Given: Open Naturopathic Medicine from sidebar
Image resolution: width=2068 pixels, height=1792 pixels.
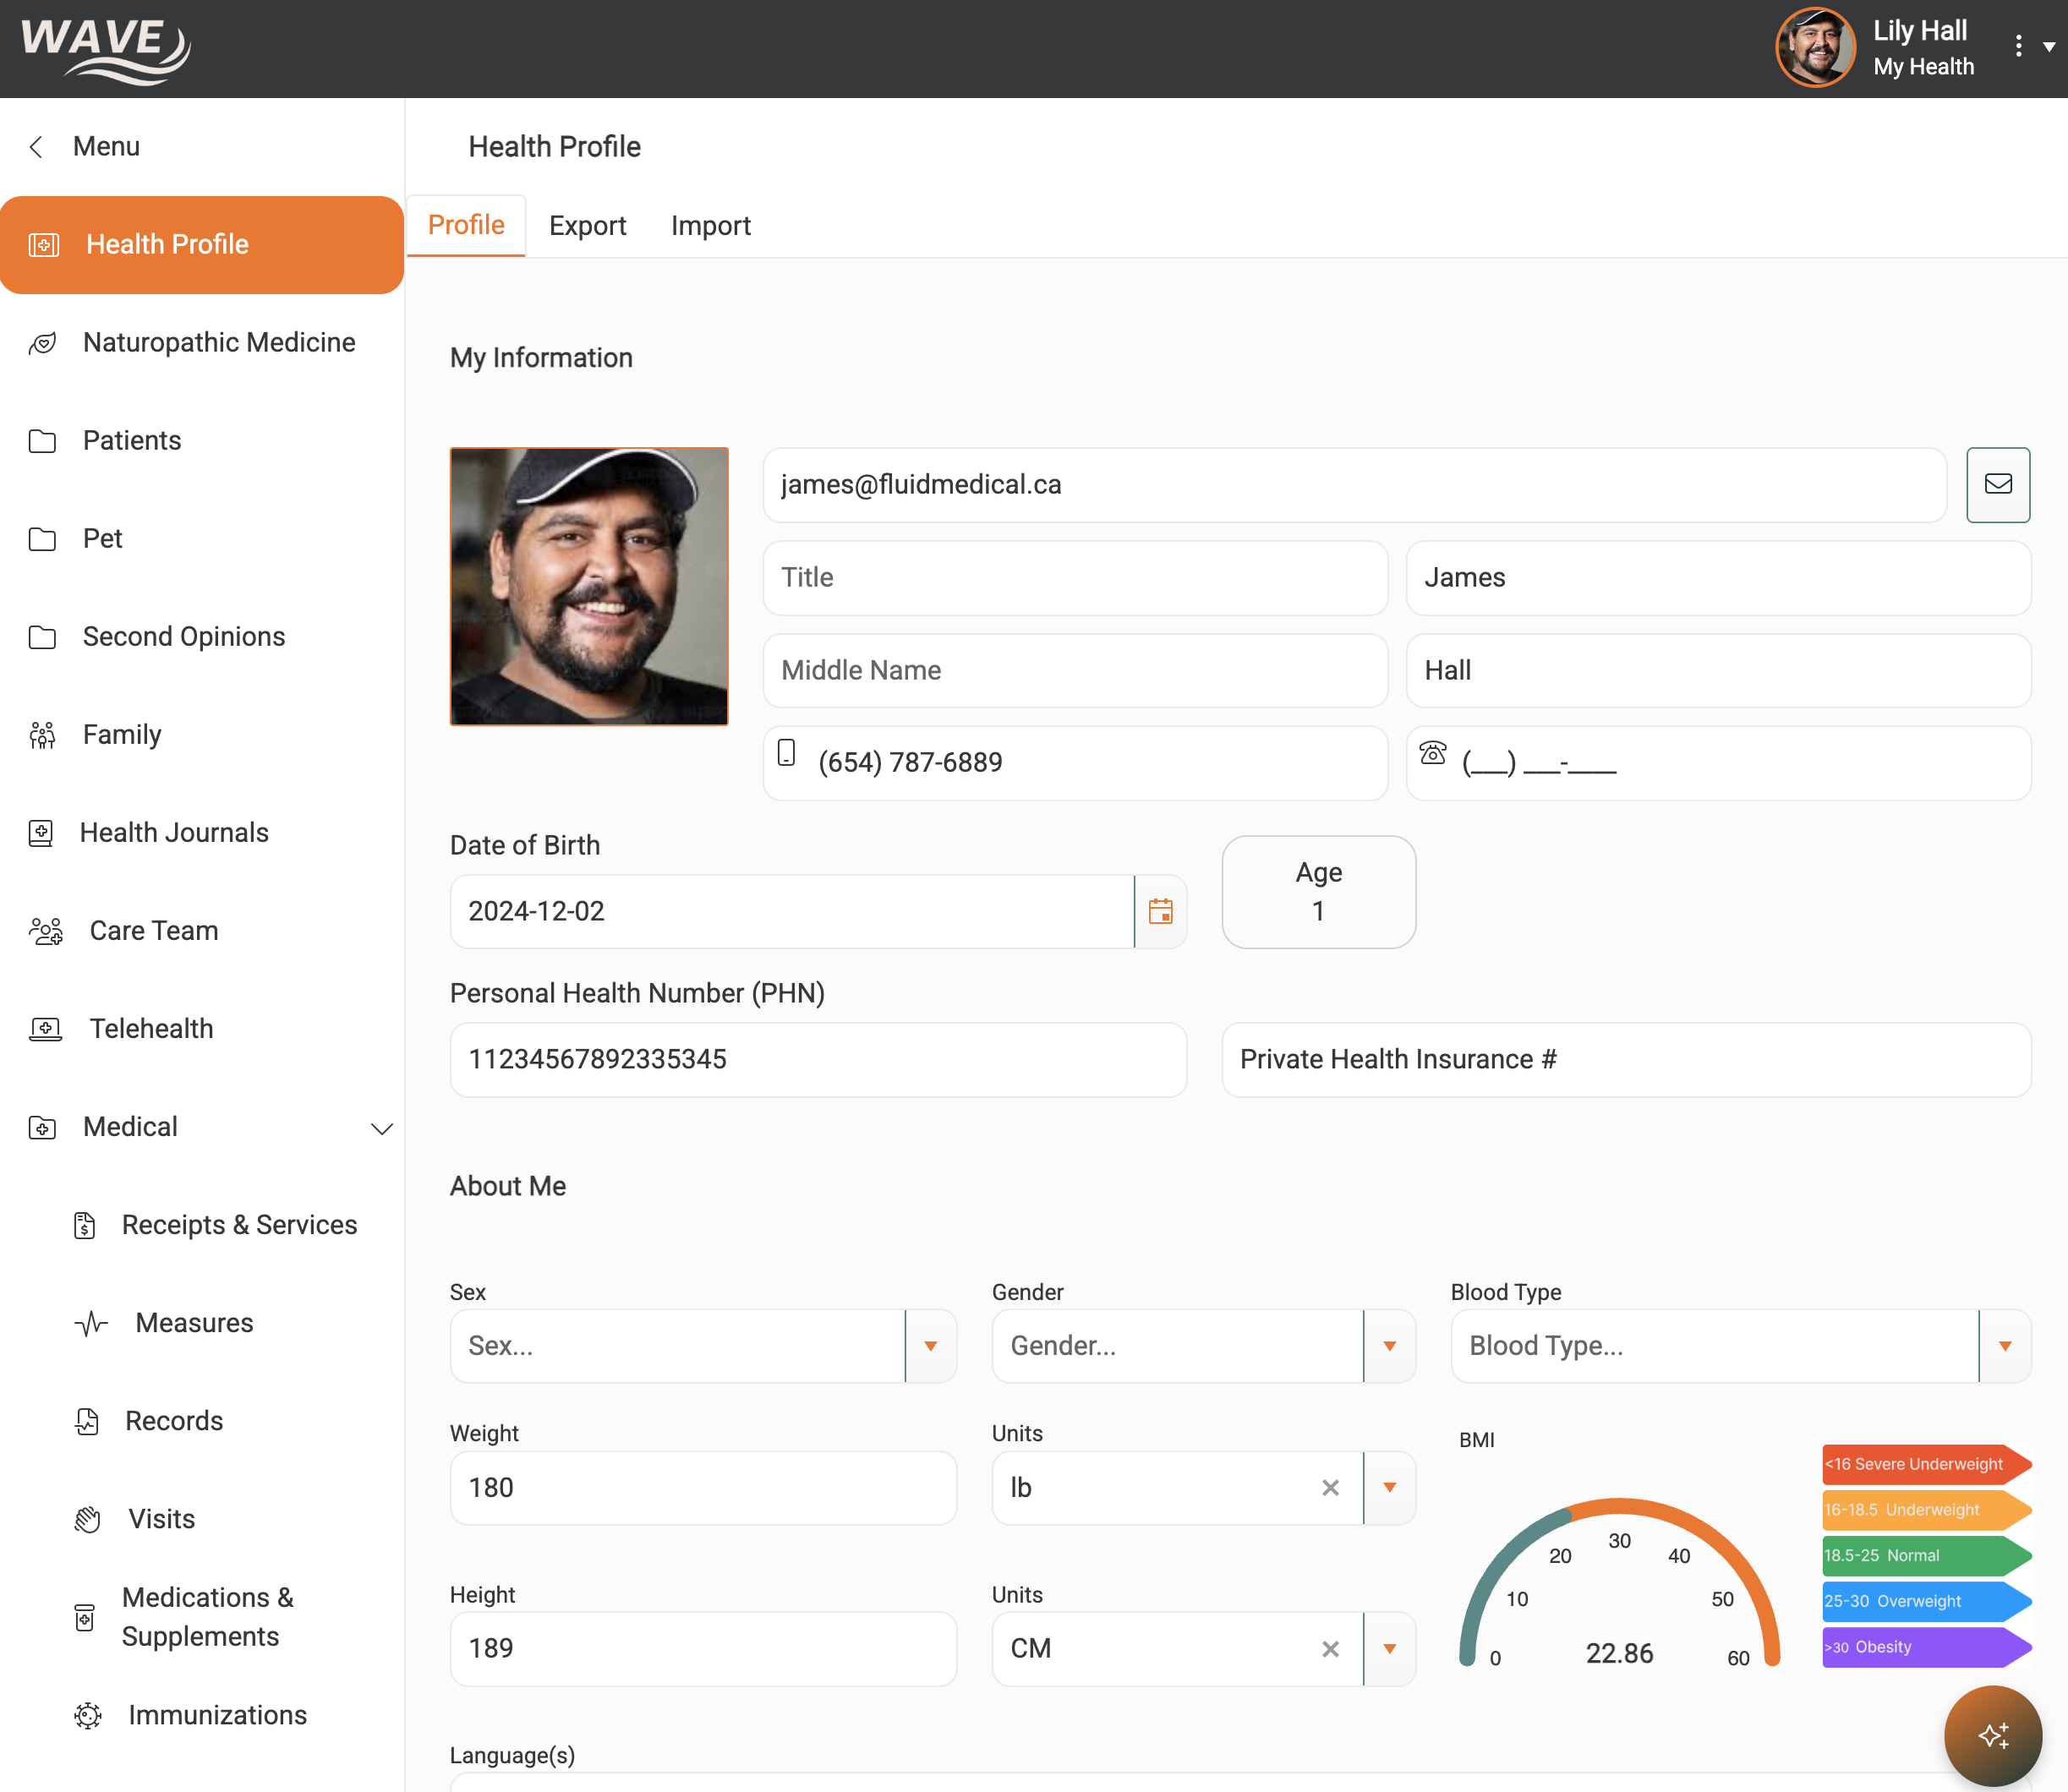Looking at the screenshot, I should point(218,342).
